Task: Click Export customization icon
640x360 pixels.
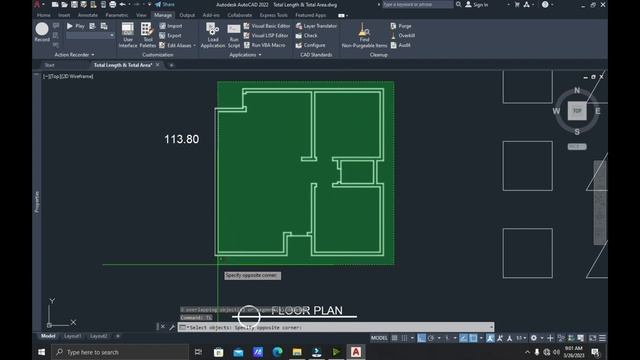Action: coord(162,36)
